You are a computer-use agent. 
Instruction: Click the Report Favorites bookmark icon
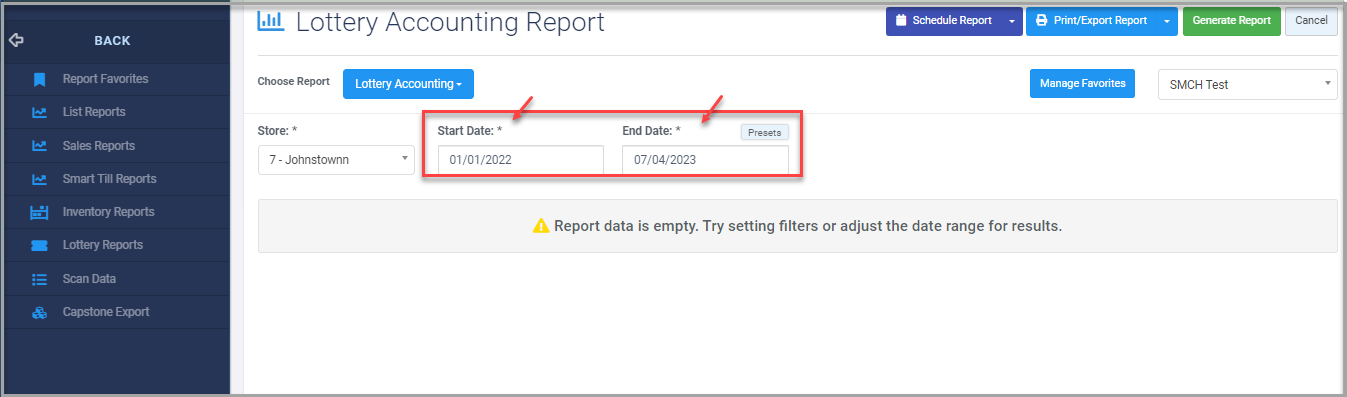39,79
